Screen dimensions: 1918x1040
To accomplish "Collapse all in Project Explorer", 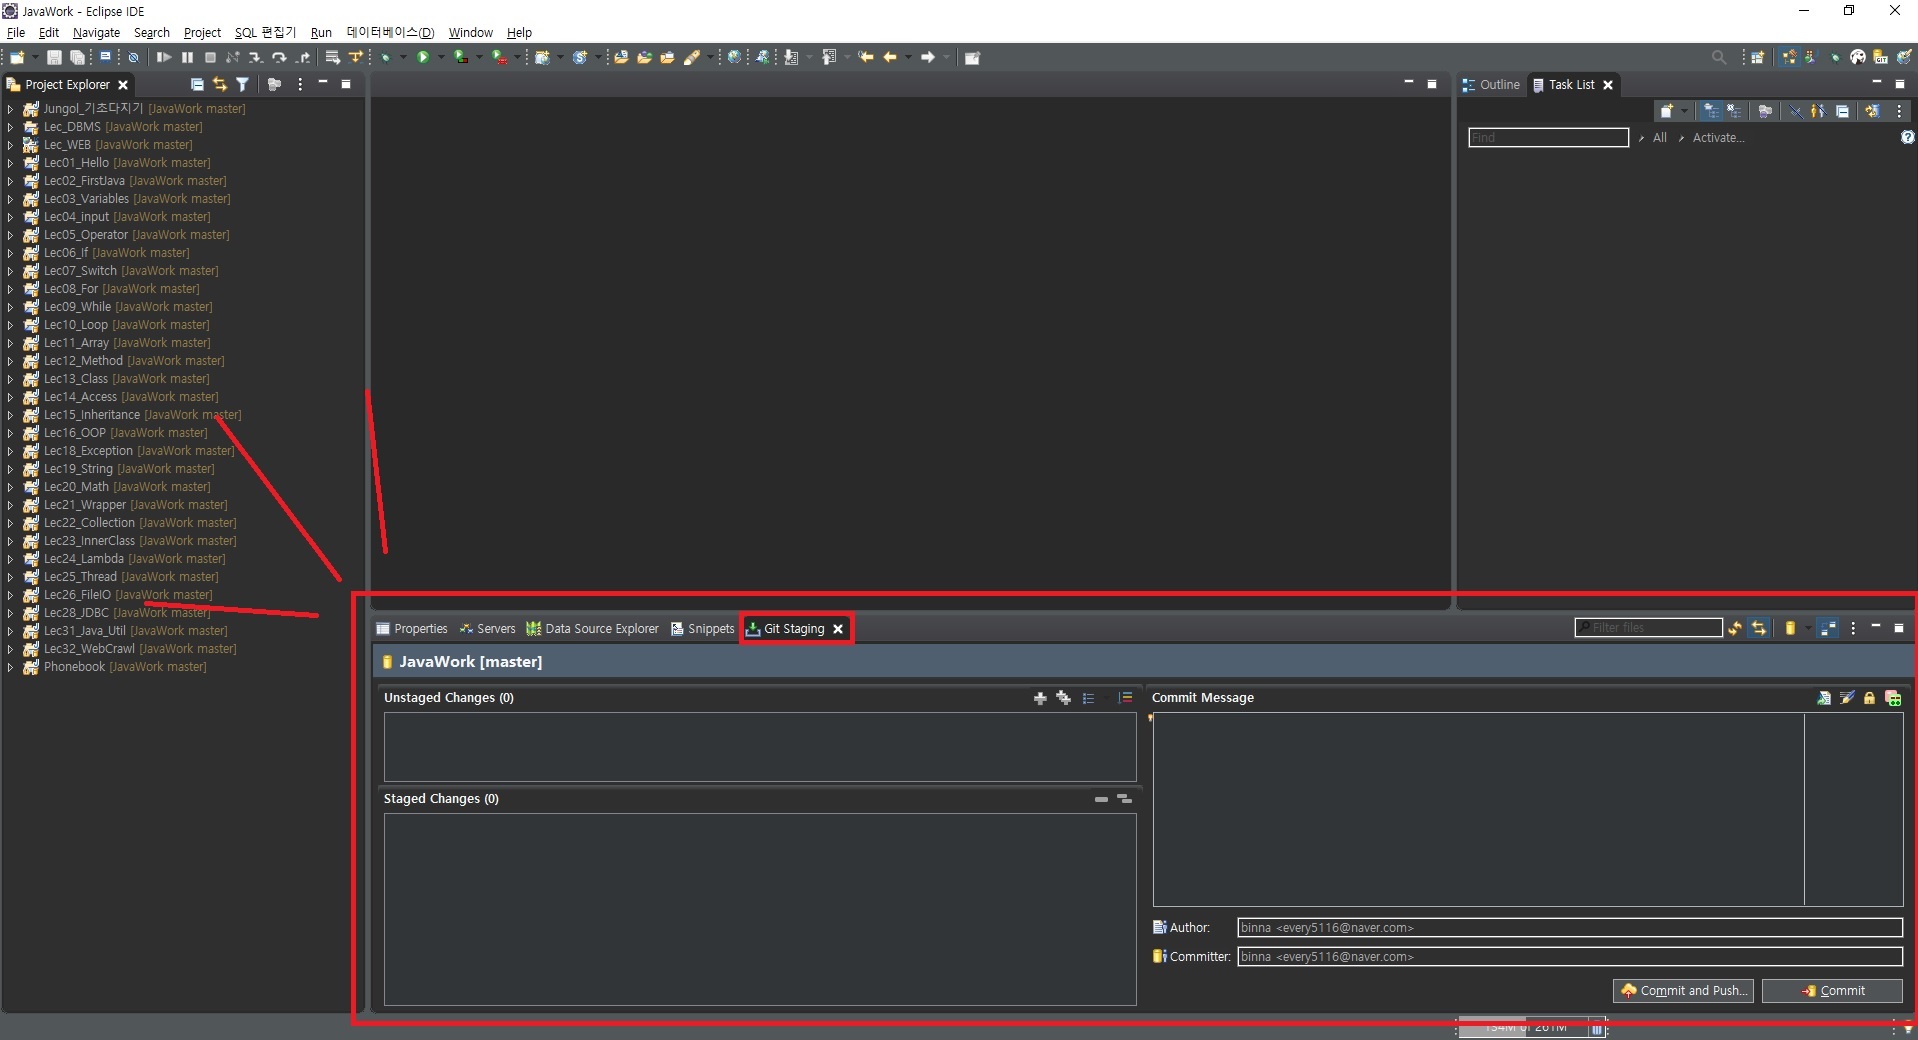I will 197,84.
